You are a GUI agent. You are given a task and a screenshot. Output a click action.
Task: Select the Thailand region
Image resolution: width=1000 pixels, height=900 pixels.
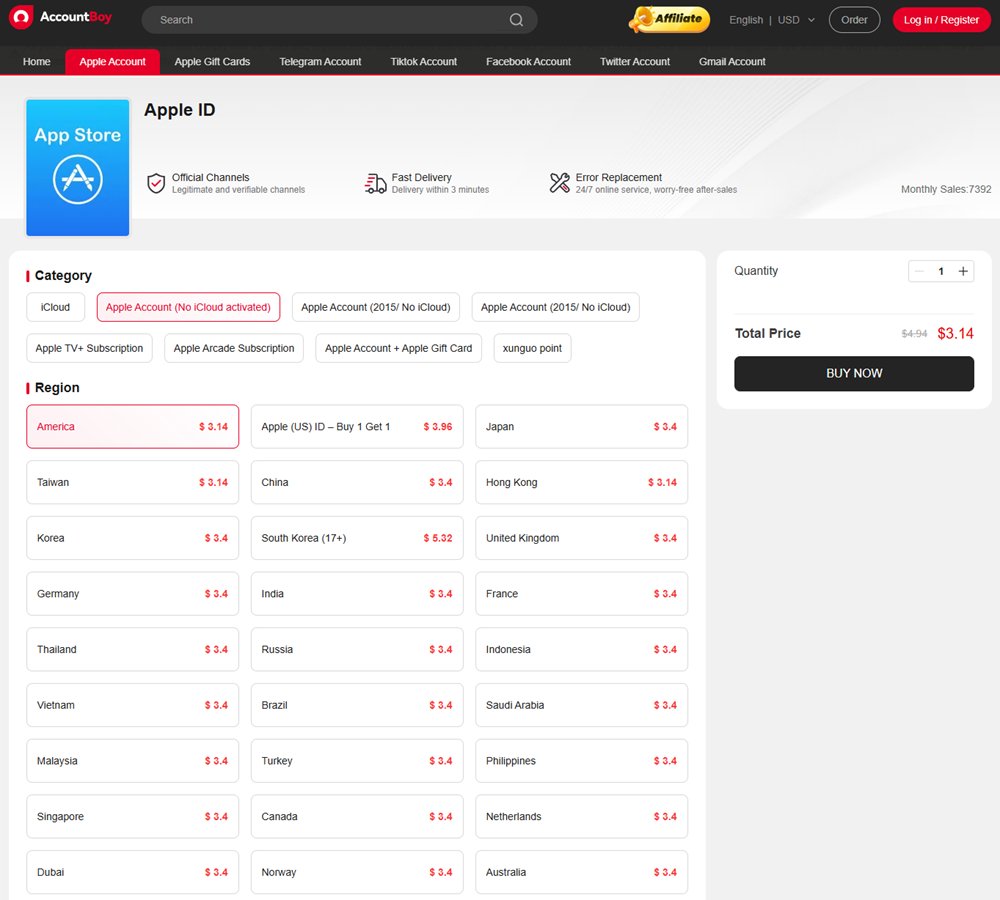point(133,649)
